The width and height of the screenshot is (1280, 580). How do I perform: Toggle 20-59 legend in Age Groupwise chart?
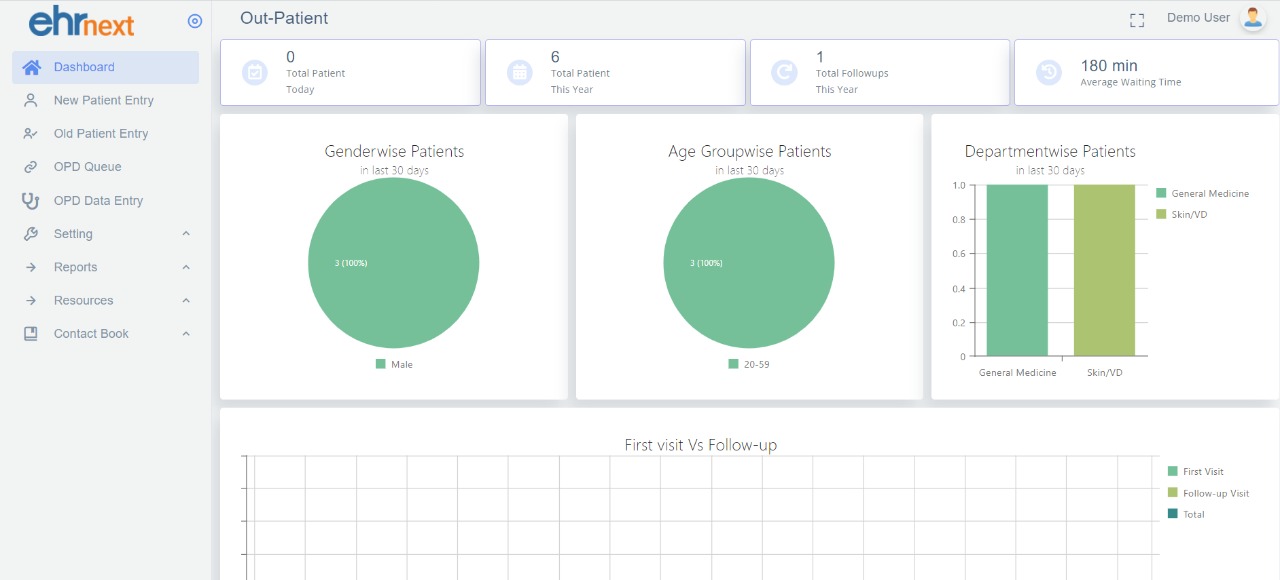pyautogui.click(x=749, y=364)
